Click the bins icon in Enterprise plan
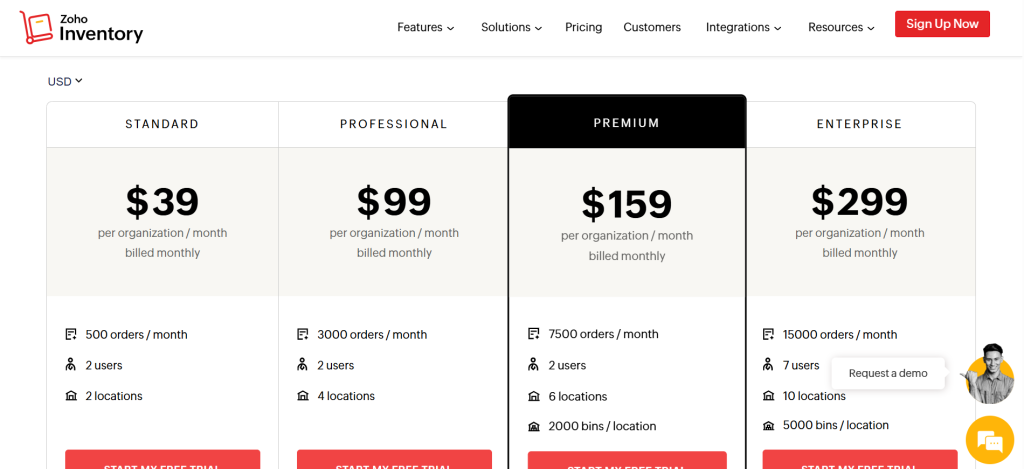 pyautogui.click(x=768, y=425)
